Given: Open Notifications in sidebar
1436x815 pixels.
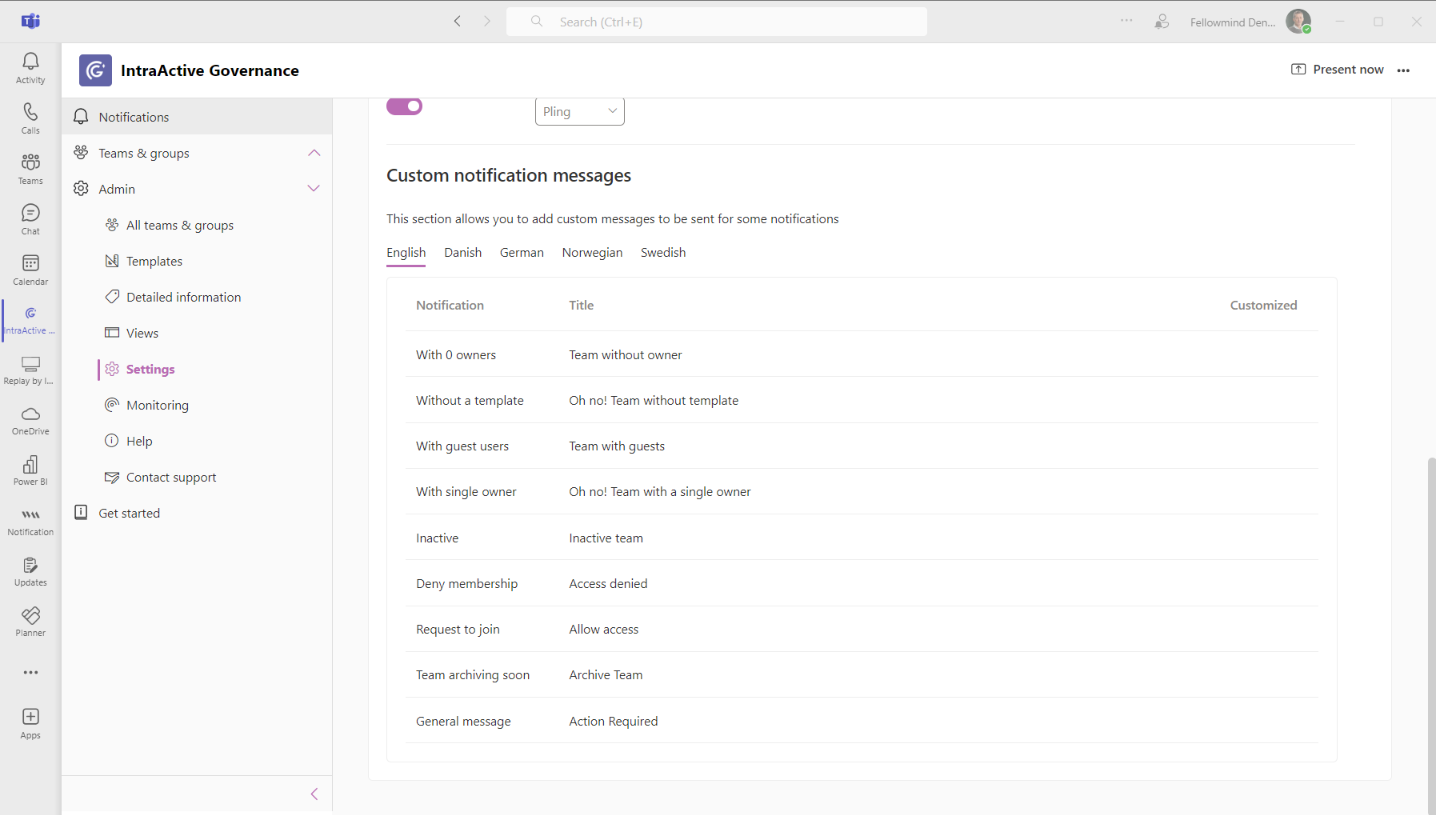Looking at the screenshot, I should (197, 117).
